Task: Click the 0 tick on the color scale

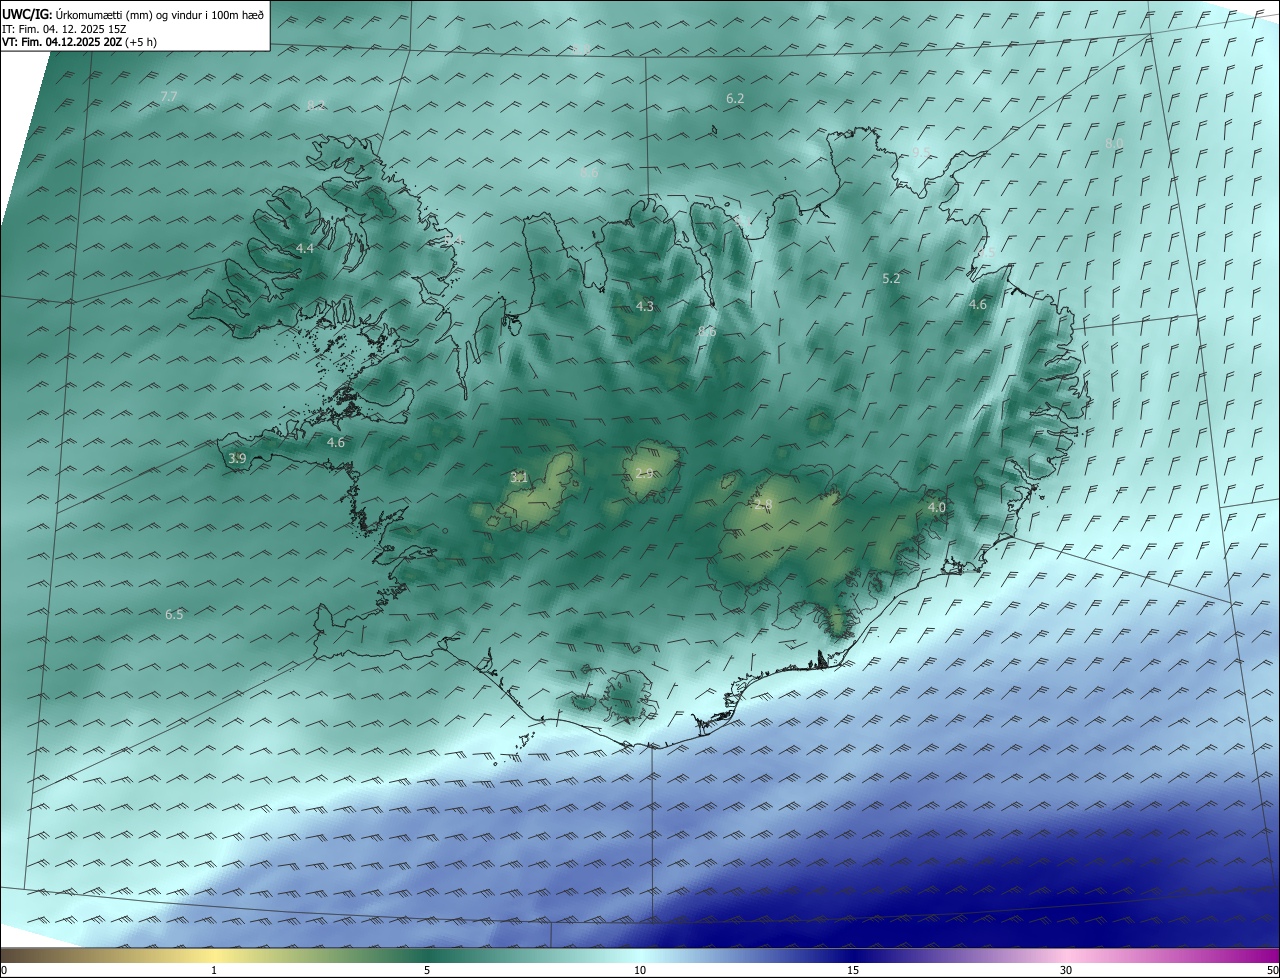Action: 4,970
